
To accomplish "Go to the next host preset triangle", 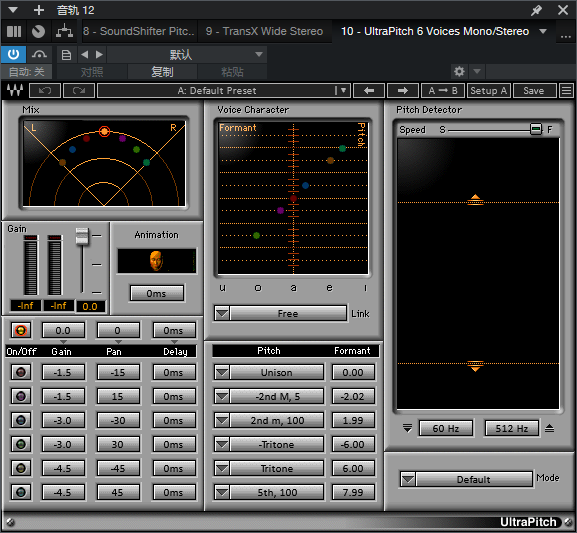I will click(x=99, y=55).
